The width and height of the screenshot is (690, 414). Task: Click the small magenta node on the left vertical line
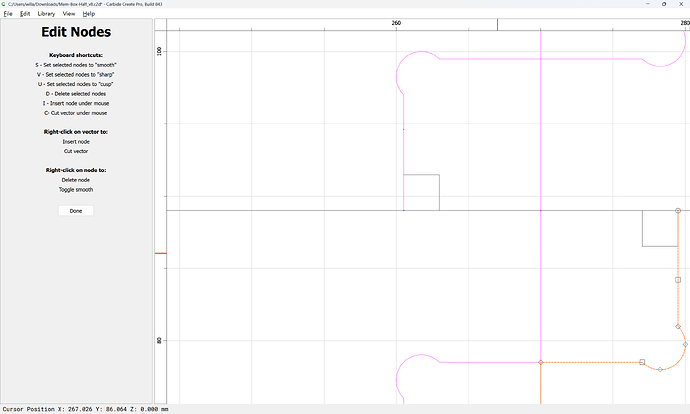(404, 129)
